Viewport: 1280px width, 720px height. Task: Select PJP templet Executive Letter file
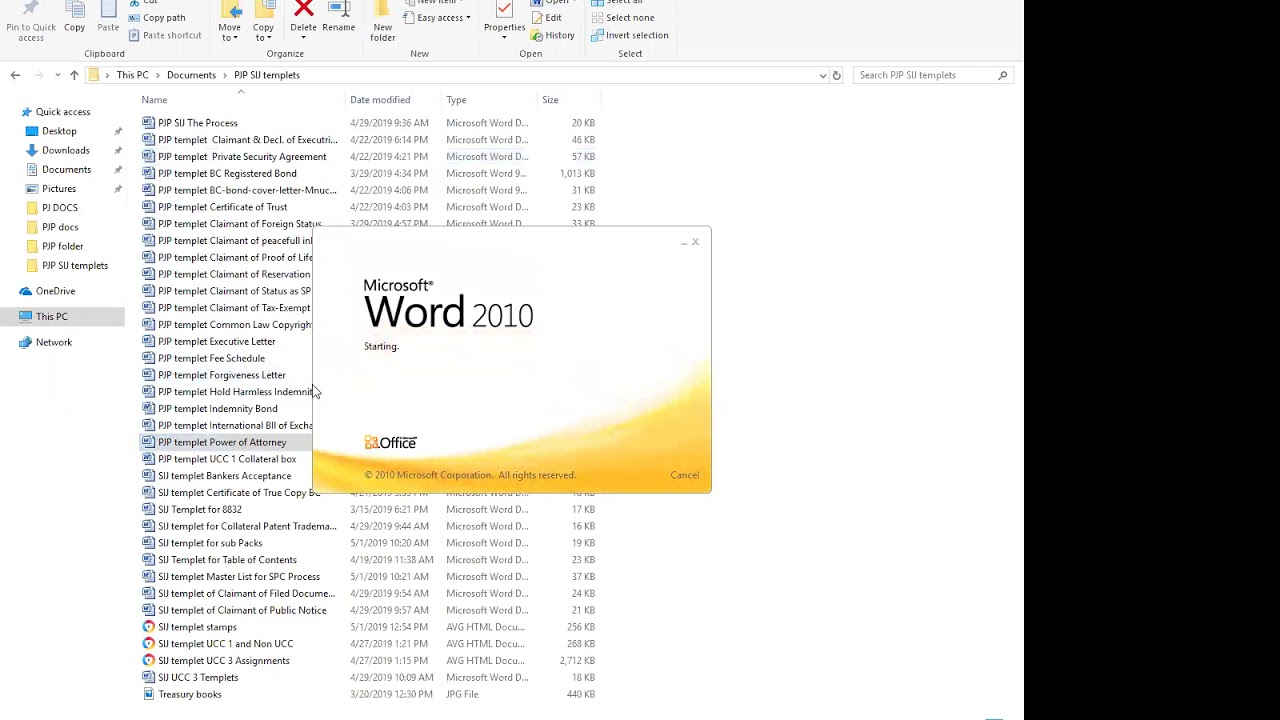(216, 341)
